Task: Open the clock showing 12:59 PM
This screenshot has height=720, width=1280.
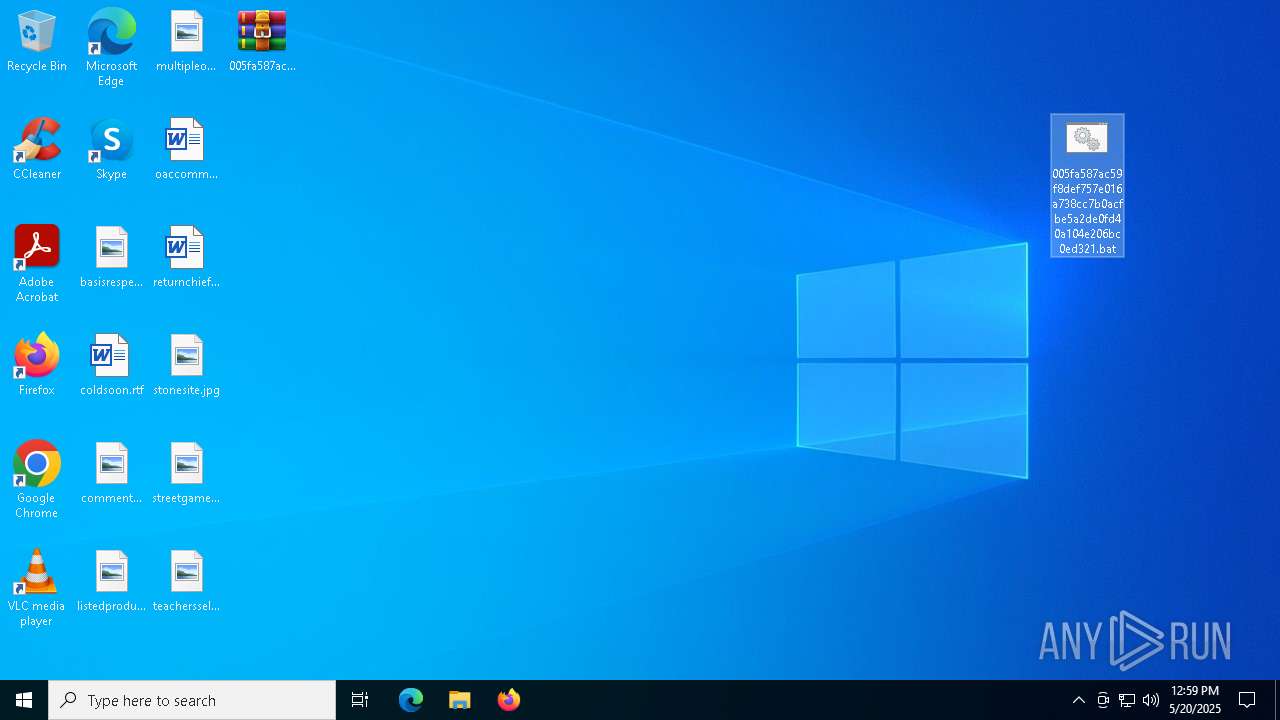Action: pyautogui.click(x=1195, y=700)
